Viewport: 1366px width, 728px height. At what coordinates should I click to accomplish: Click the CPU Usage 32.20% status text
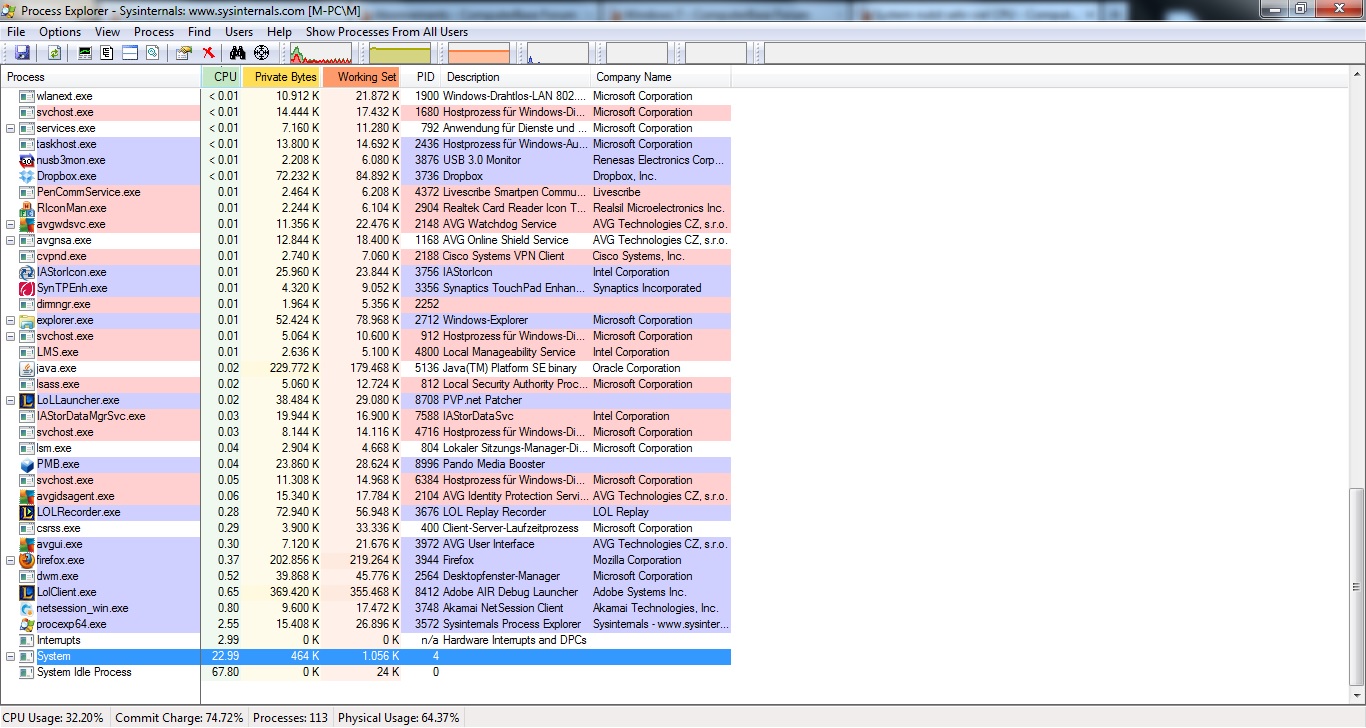[x=53, y=718]
